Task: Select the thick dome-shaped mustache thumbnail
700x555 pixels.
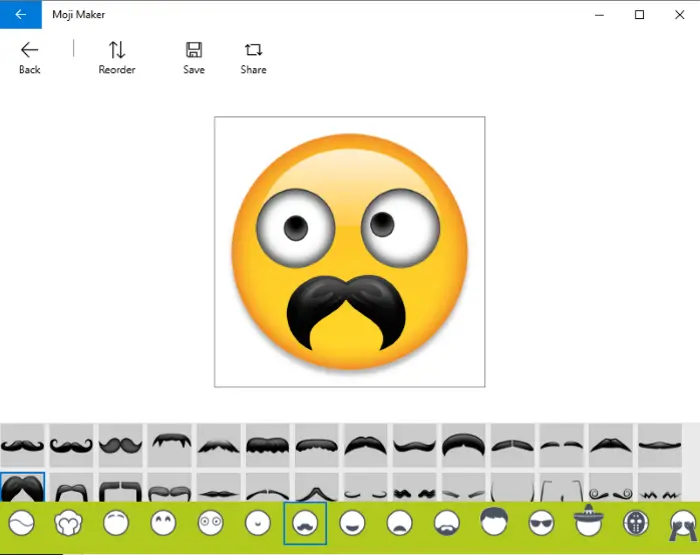Action: 464,445
